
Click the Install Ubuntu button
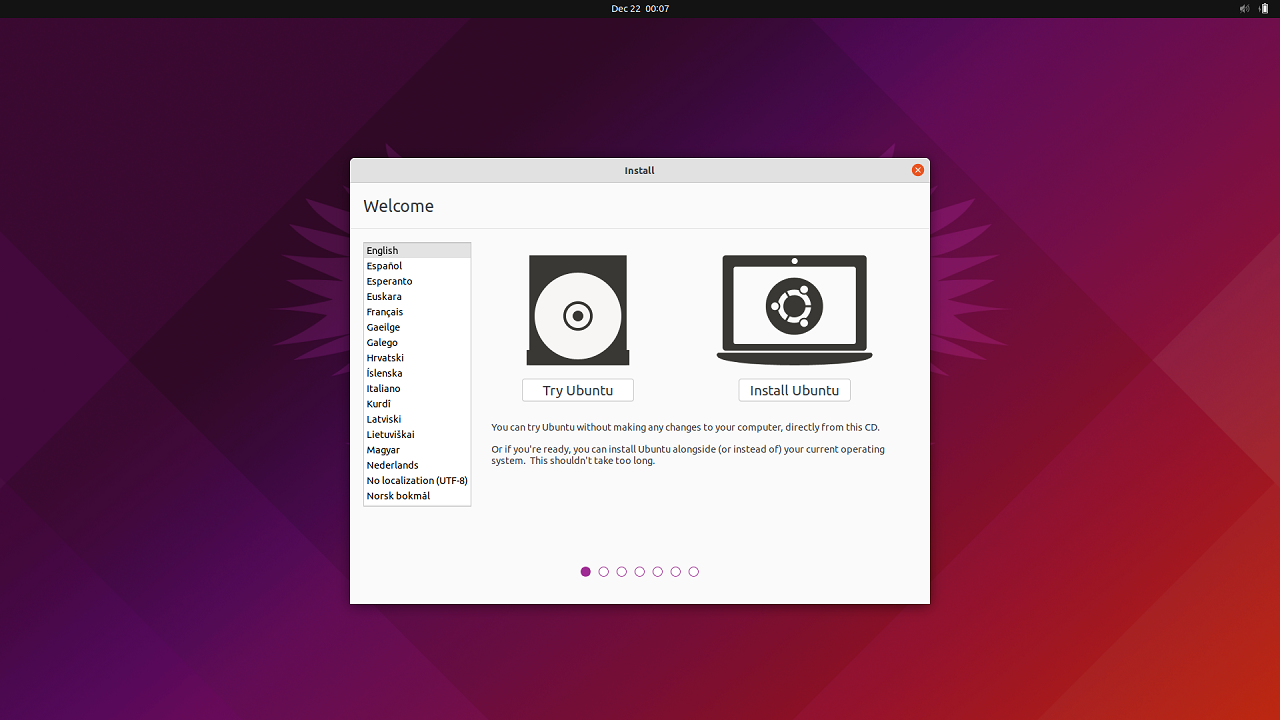(794, 390)
